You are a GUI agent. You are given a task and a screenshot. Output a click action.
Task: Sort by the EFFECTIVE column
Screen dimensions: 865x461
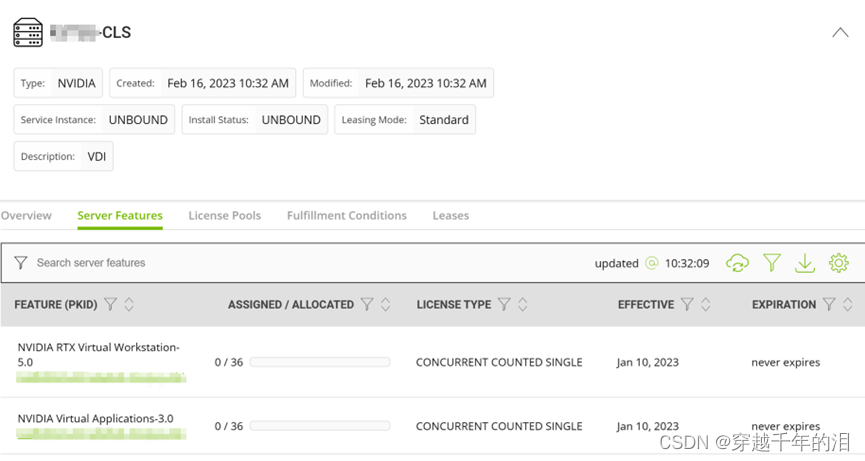706,304
